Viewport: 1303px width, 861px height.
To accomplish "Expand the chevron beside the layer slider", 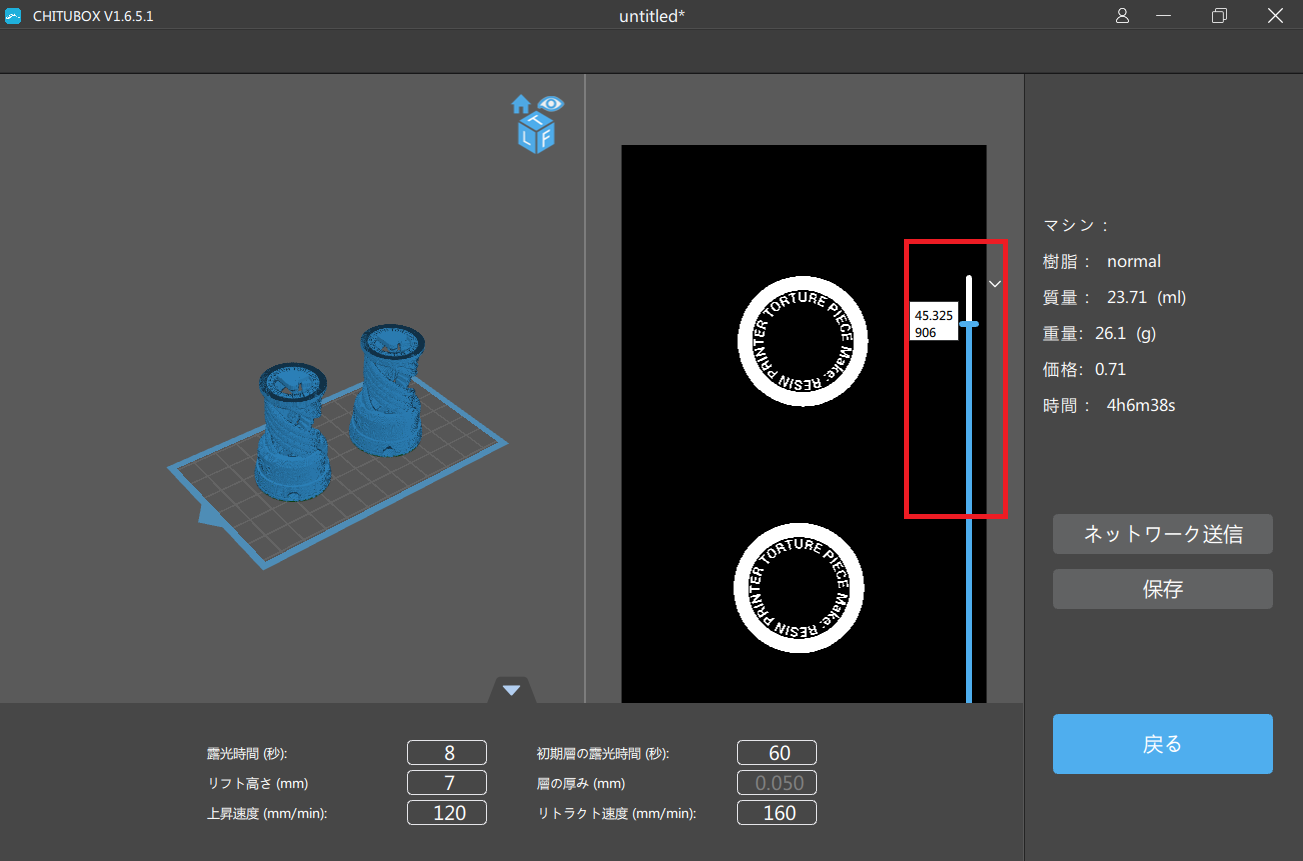I will point(995,284).
